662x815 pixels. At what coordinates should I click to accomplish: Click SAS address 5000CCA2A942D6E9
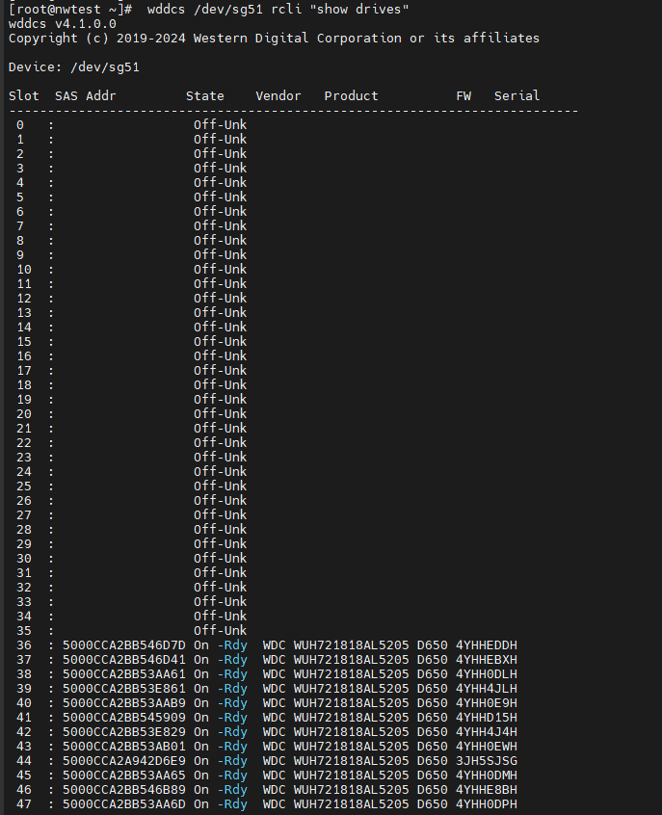(x=124, y=761)
